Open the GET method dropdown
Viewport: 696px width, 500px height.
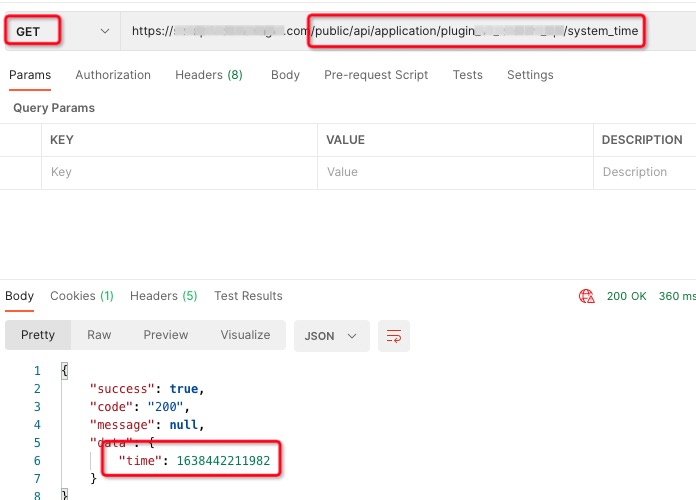tap(60, 31)
